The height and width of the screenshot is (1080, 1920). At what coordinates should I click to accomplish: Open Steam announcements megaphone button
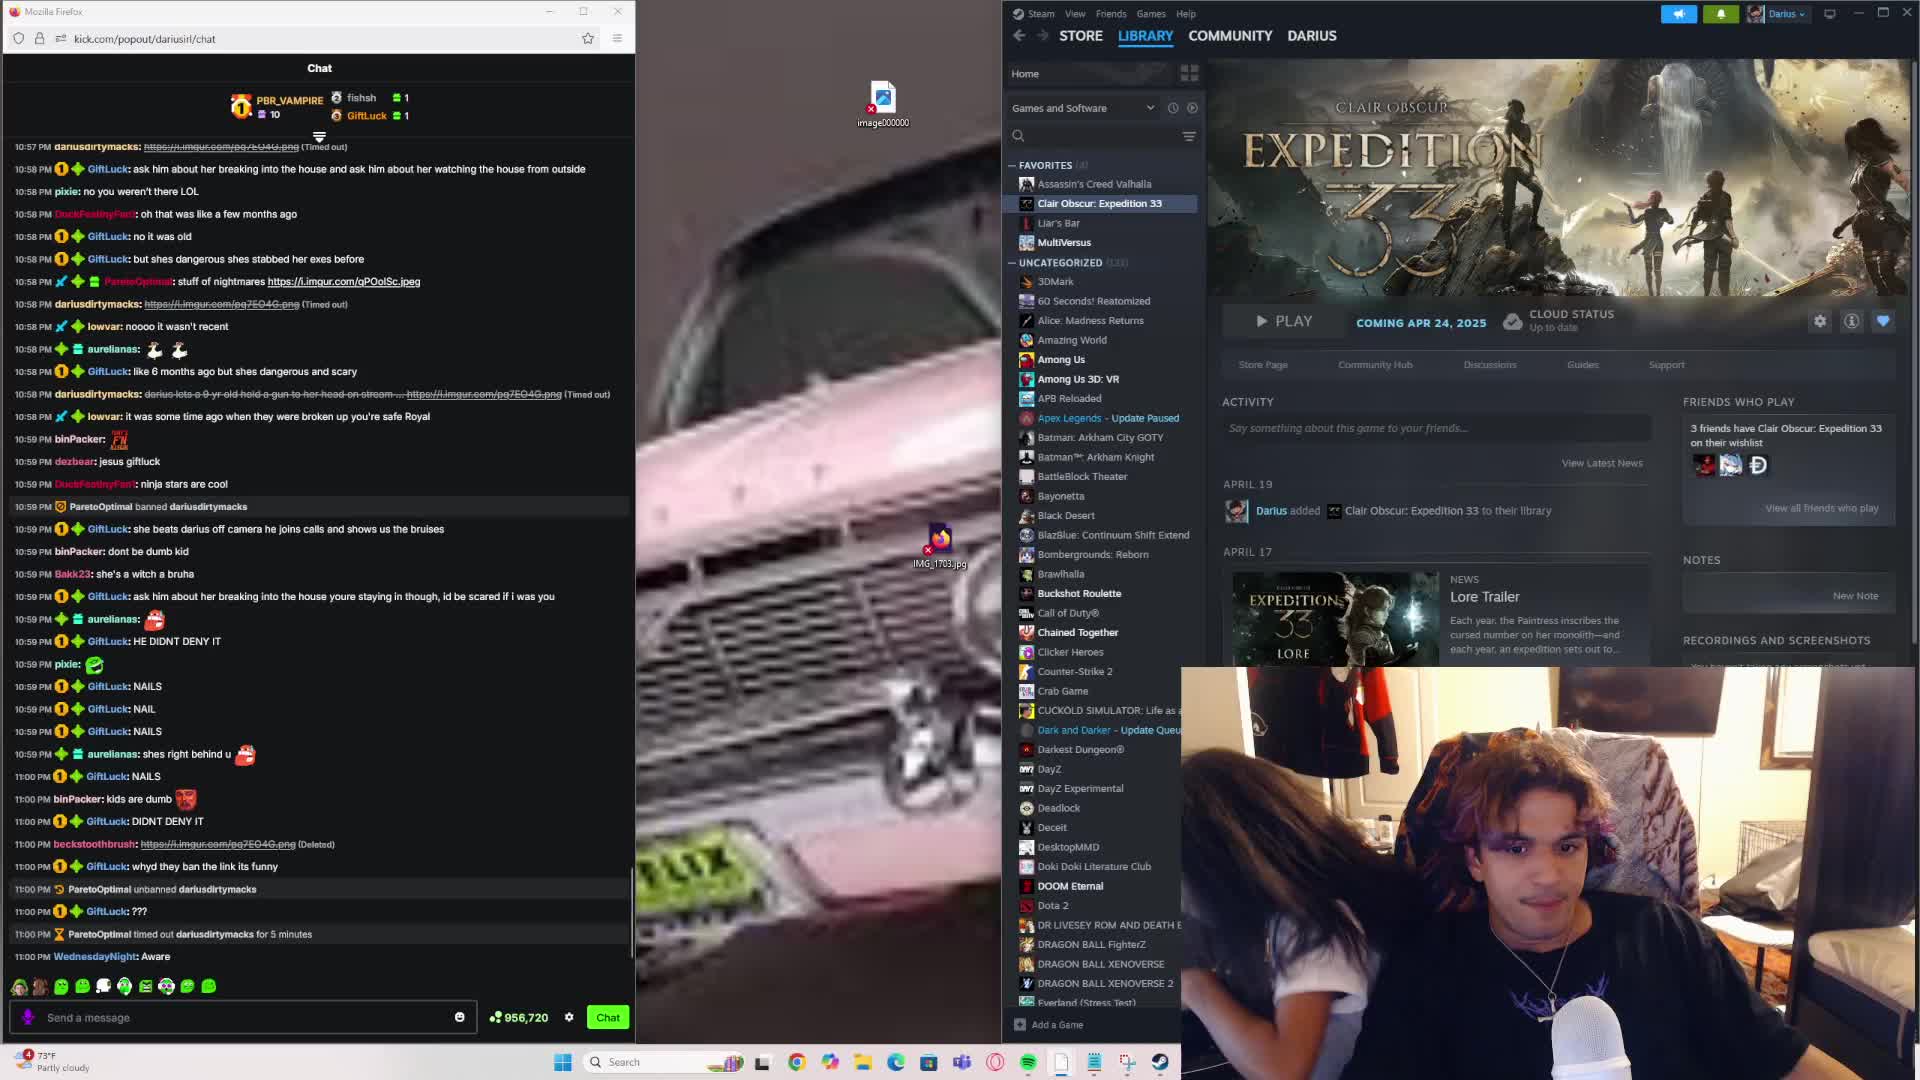pos(1679,14)
